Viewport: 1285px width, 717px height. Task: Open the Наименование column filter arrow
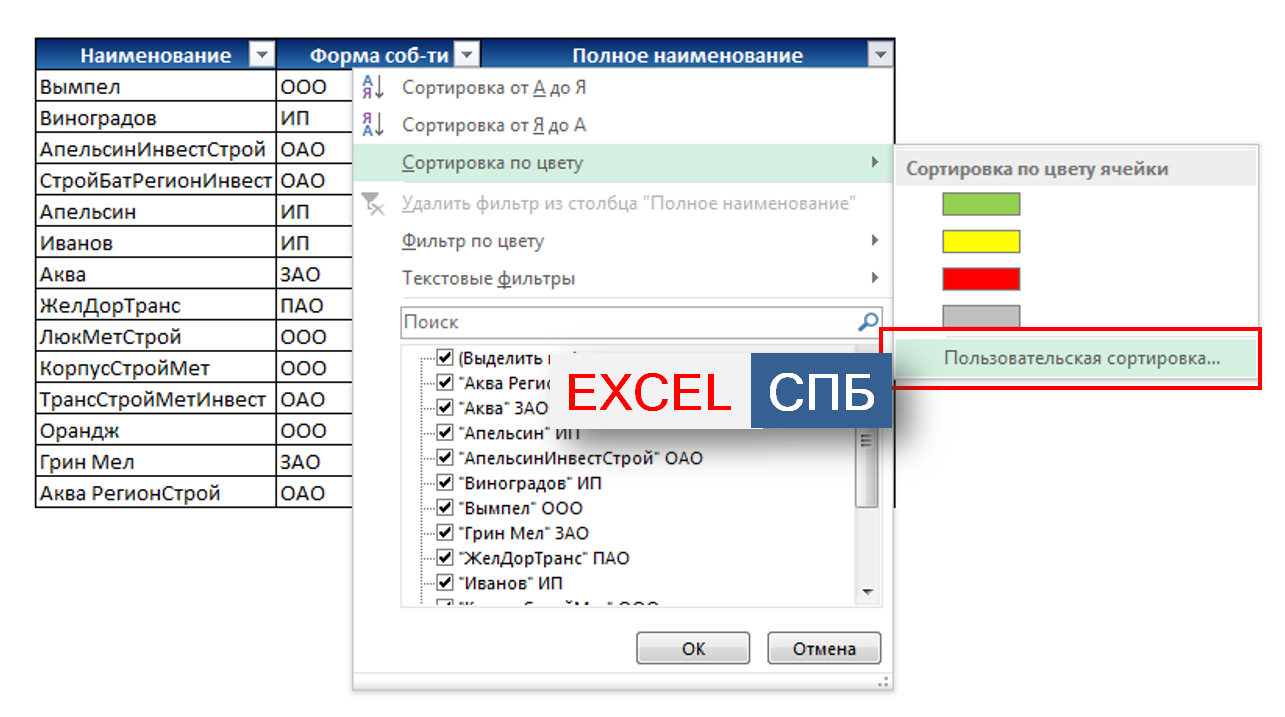point(261,55)
